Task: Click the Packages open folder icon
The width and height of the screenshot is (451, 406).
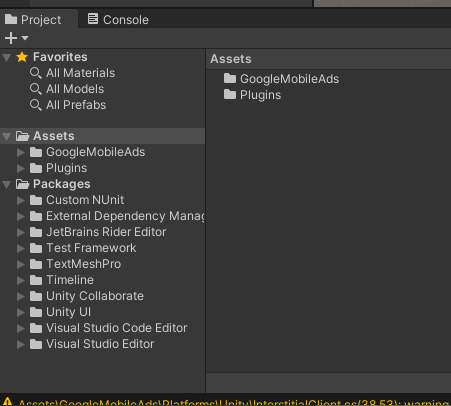Action: click(x=23, y=184)
